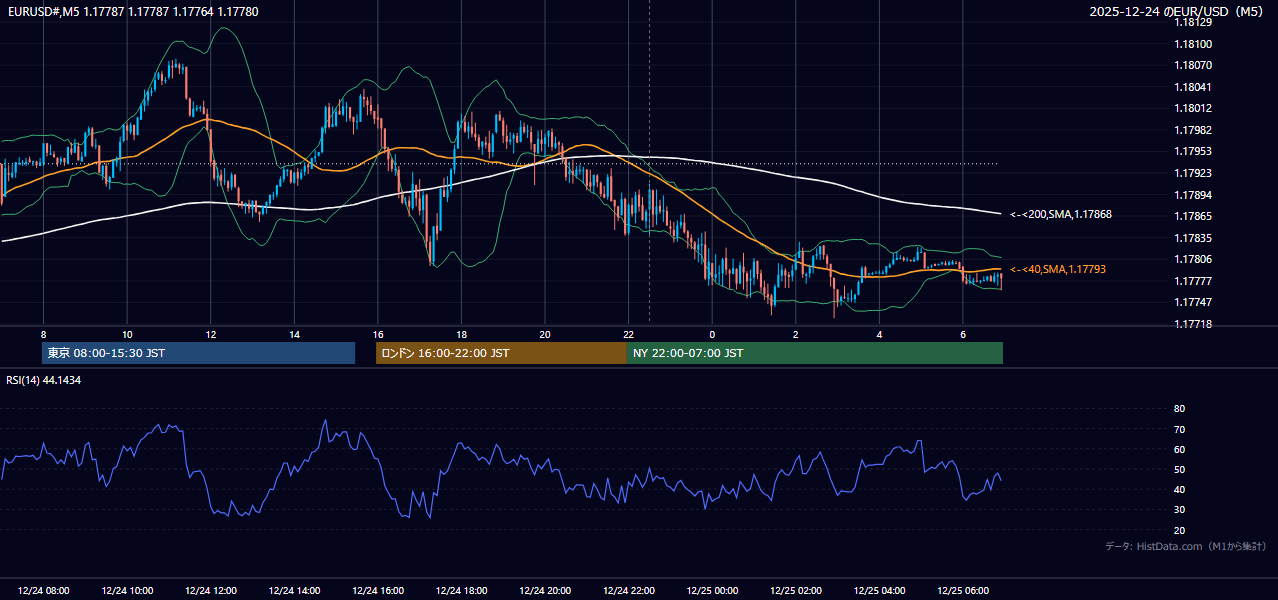Click the RSI axis level 80
Image resolution: width=1278 pixels, height=600 pixels.
click(1179, 409)
